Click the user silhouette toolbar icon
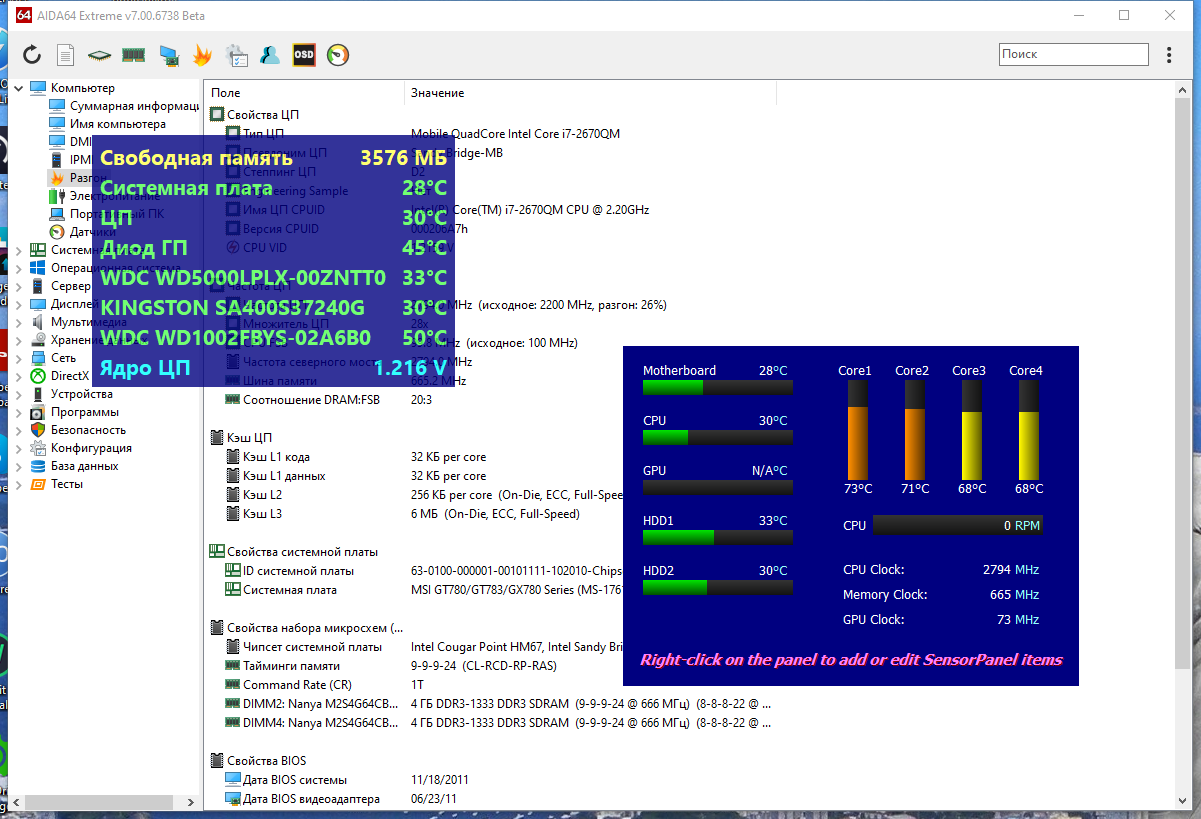Image resolution: width=1201 pixels, height=819 pixels. (x=270, y=55)
